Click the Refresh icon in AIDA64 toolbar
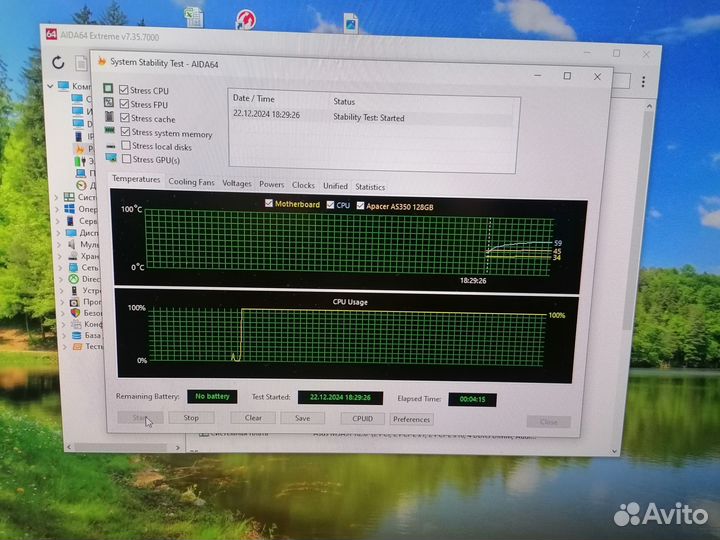Image resolution: width=720 pixels, height=540 pixels. 58,62
